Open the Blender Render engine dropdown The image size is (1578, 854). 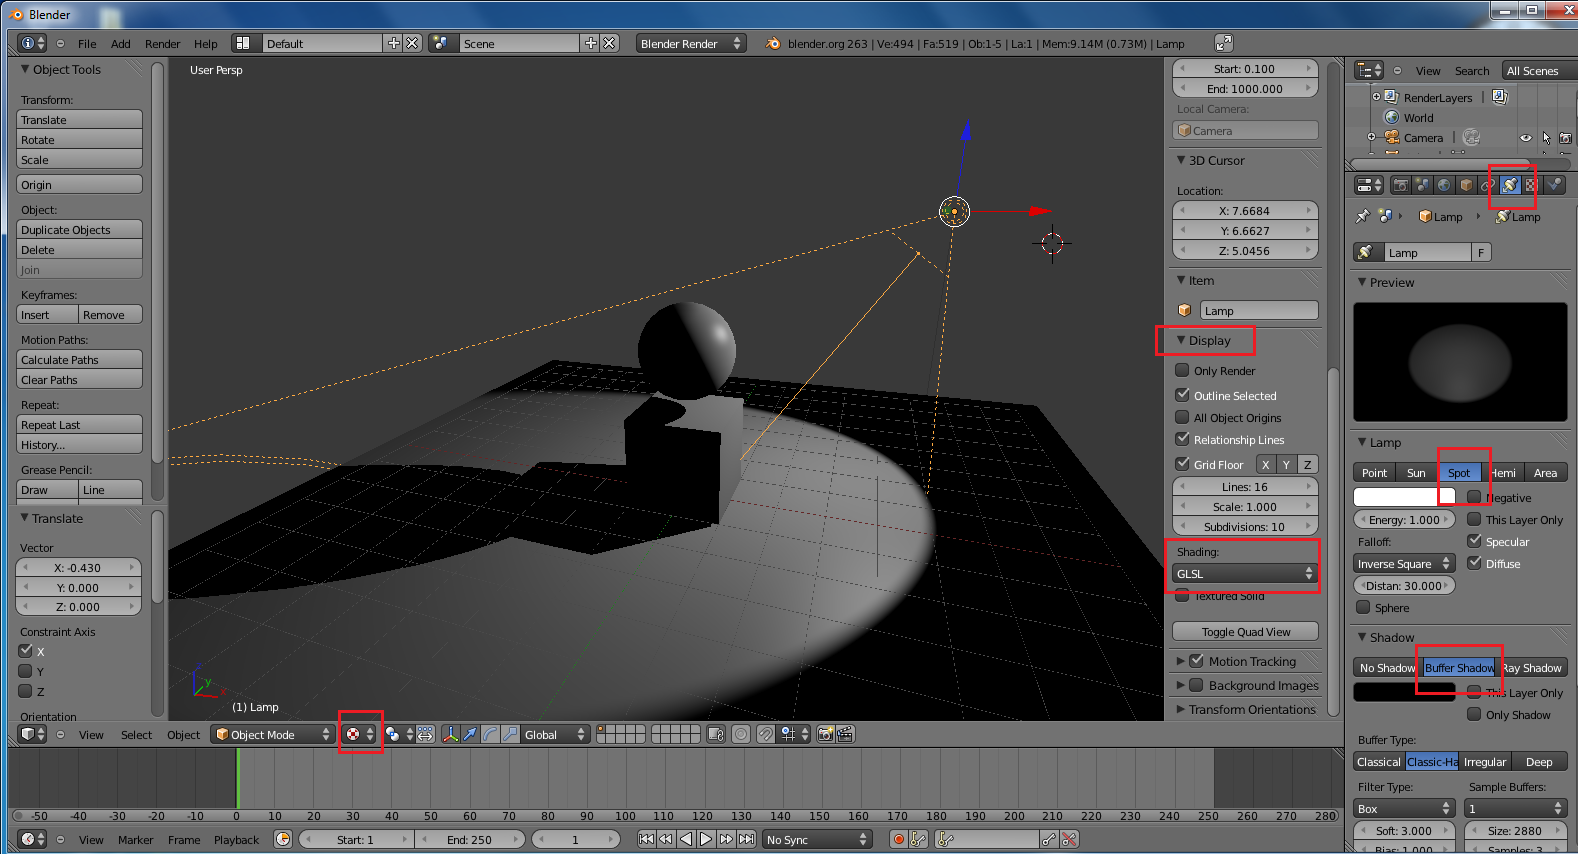(x=691, y=43)
